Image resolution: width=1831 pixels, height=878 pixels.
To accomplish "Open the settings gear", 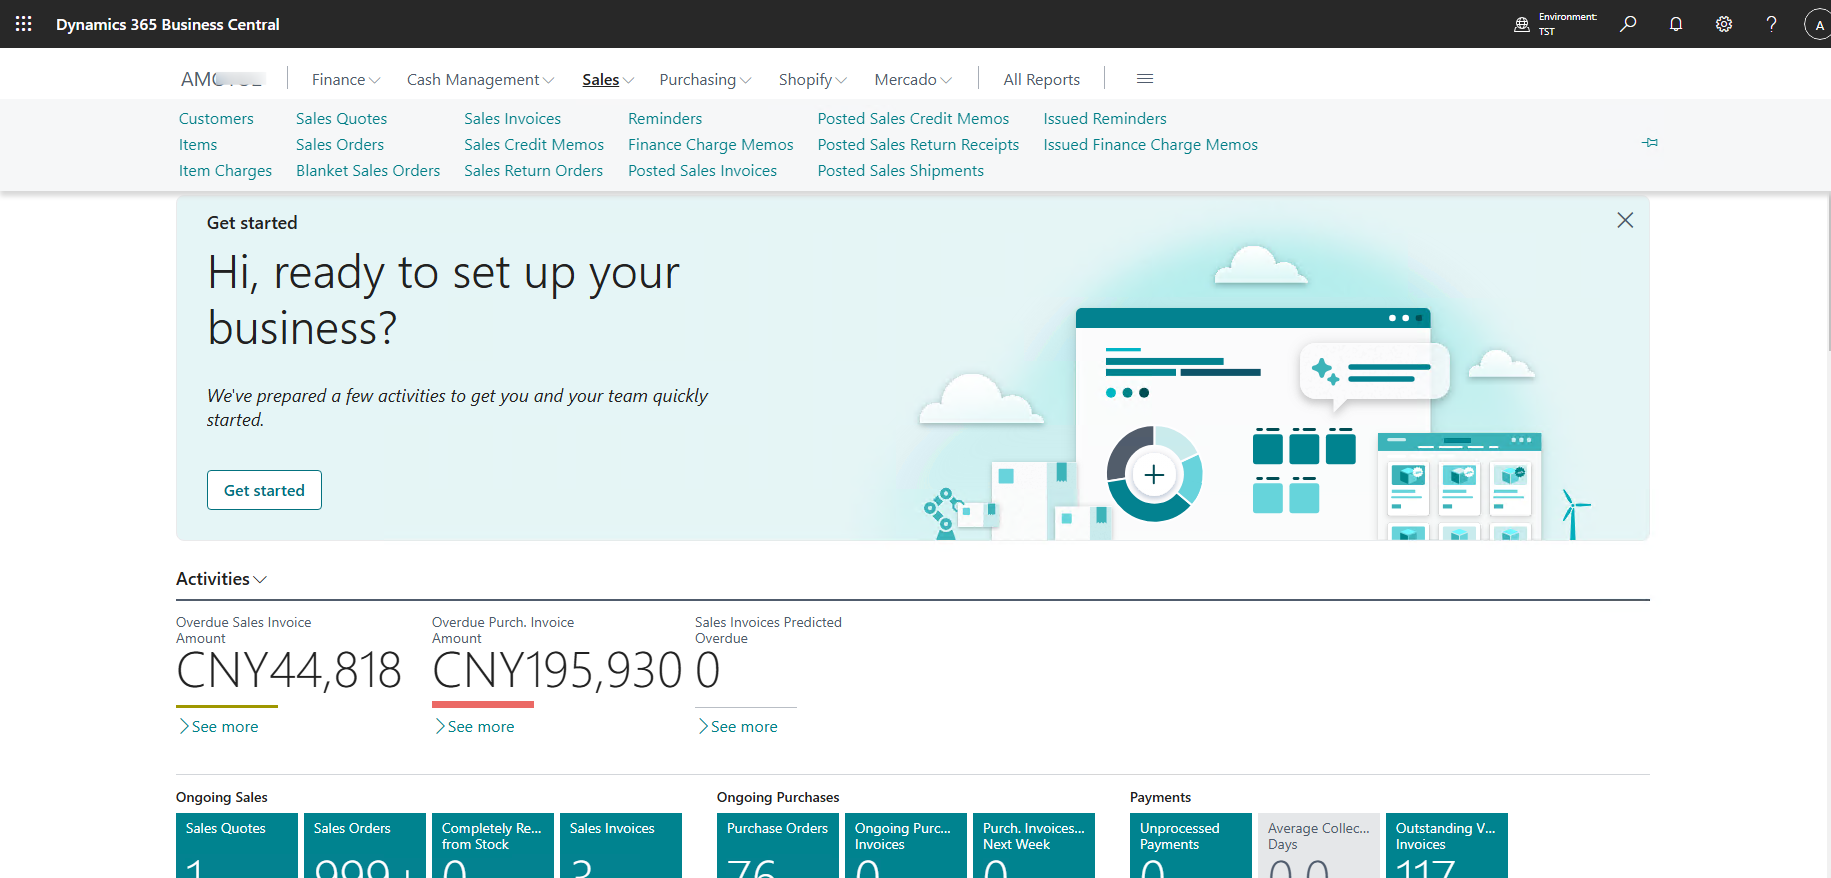I will [x=1724, y=24].
